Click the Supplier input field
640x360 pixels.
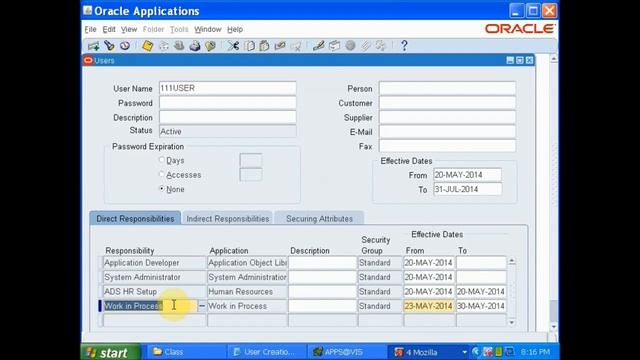[447, 117]
